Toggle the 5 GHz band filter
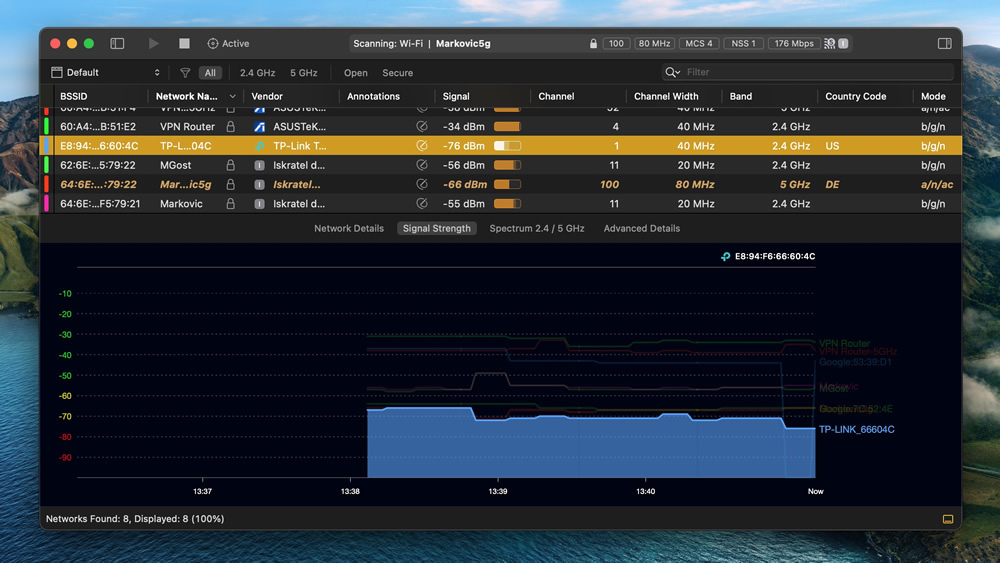 [x=304, y=73]
